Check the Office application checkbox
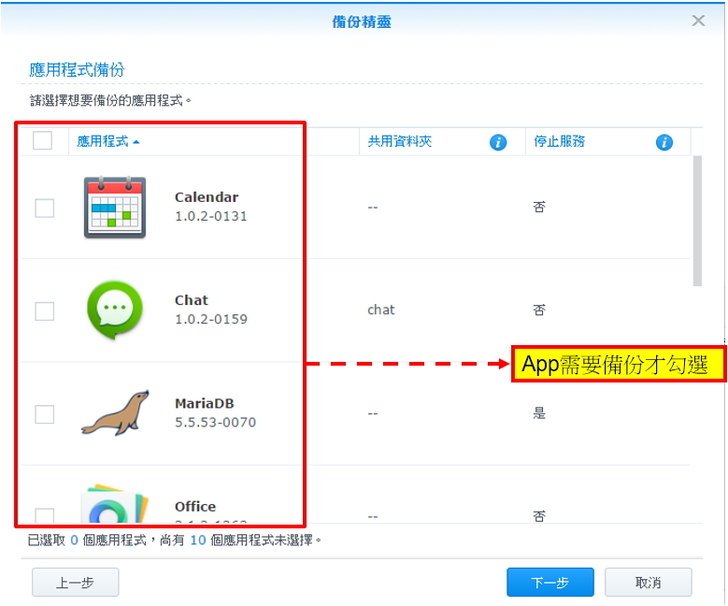 point(45,515)
